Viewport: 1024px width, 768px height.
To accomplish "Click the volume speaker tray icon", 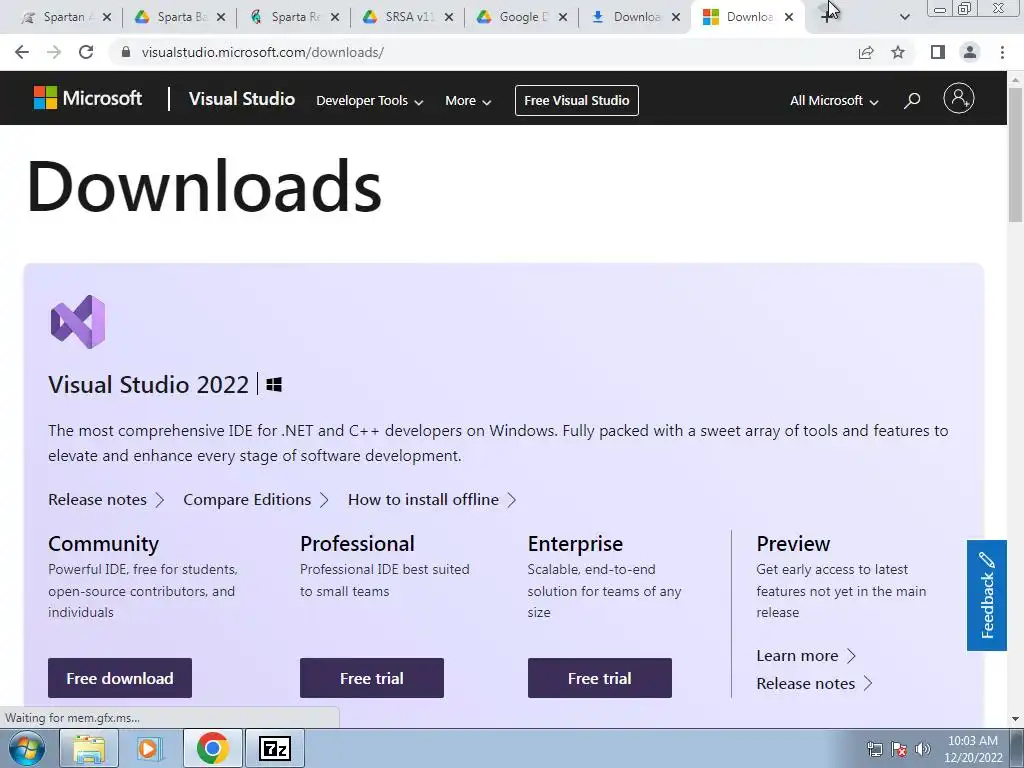I will (x=923, y=749).
